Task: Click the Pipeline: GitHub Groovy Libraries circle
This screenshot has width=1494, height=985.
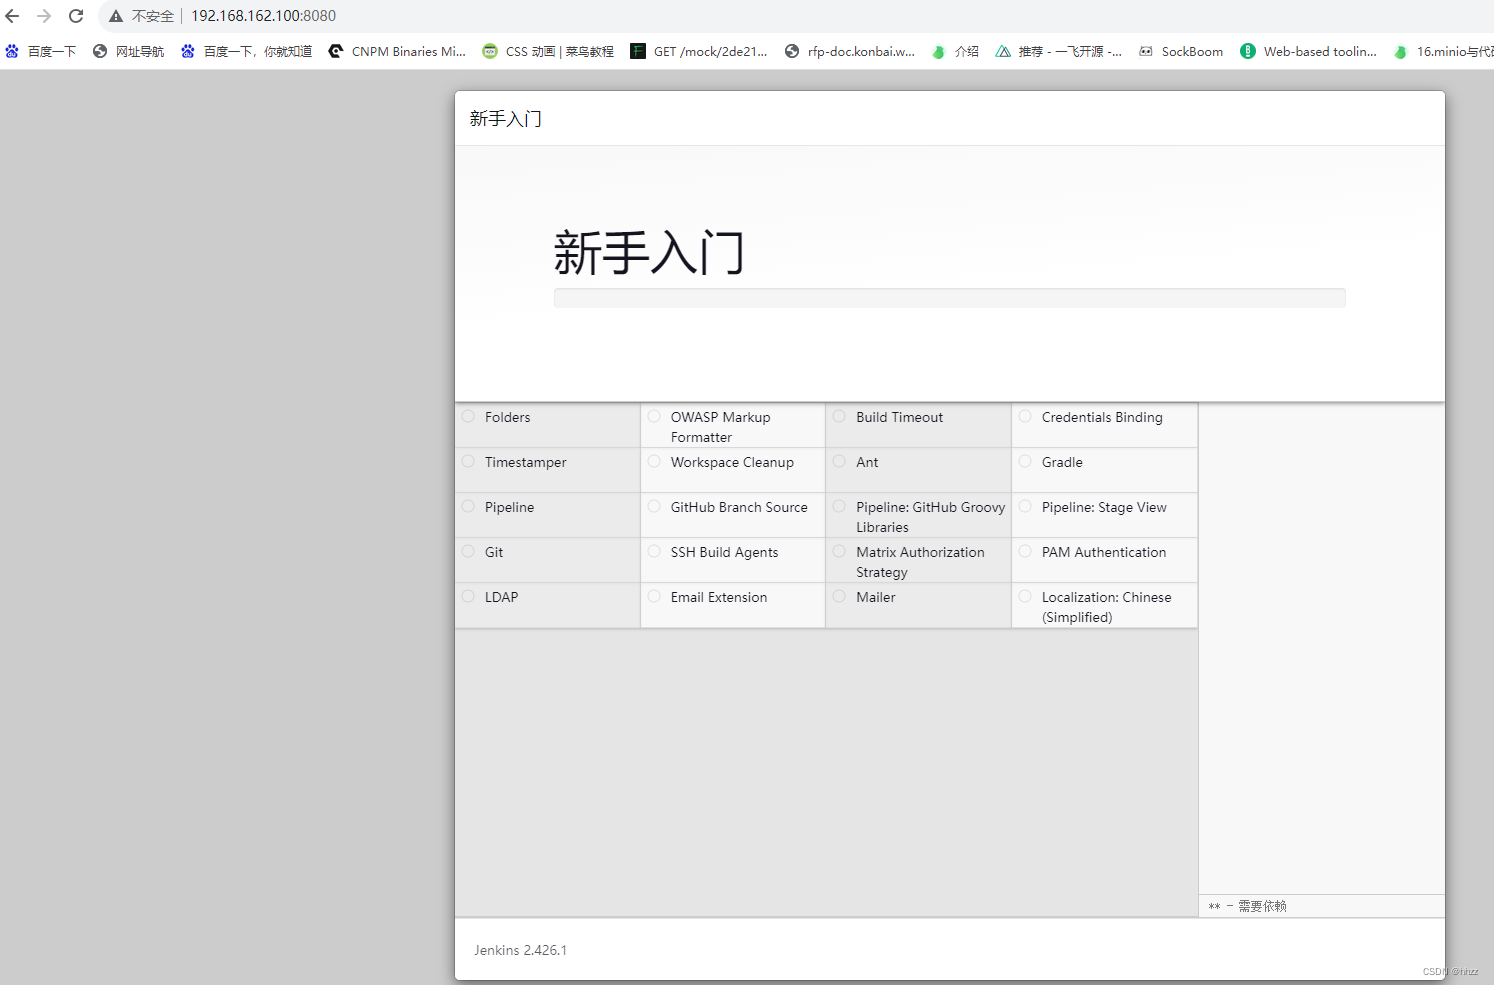Action: pyautogui.click(x=839, y=506)
